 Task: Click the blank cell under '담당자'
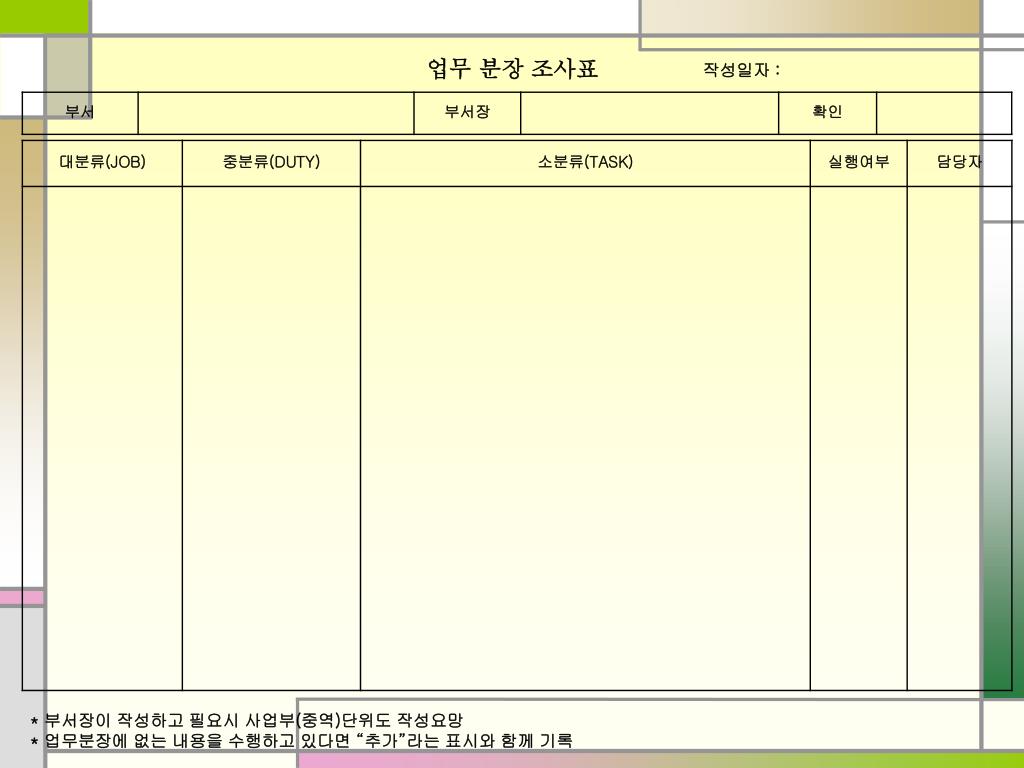[x=959, y=438]
